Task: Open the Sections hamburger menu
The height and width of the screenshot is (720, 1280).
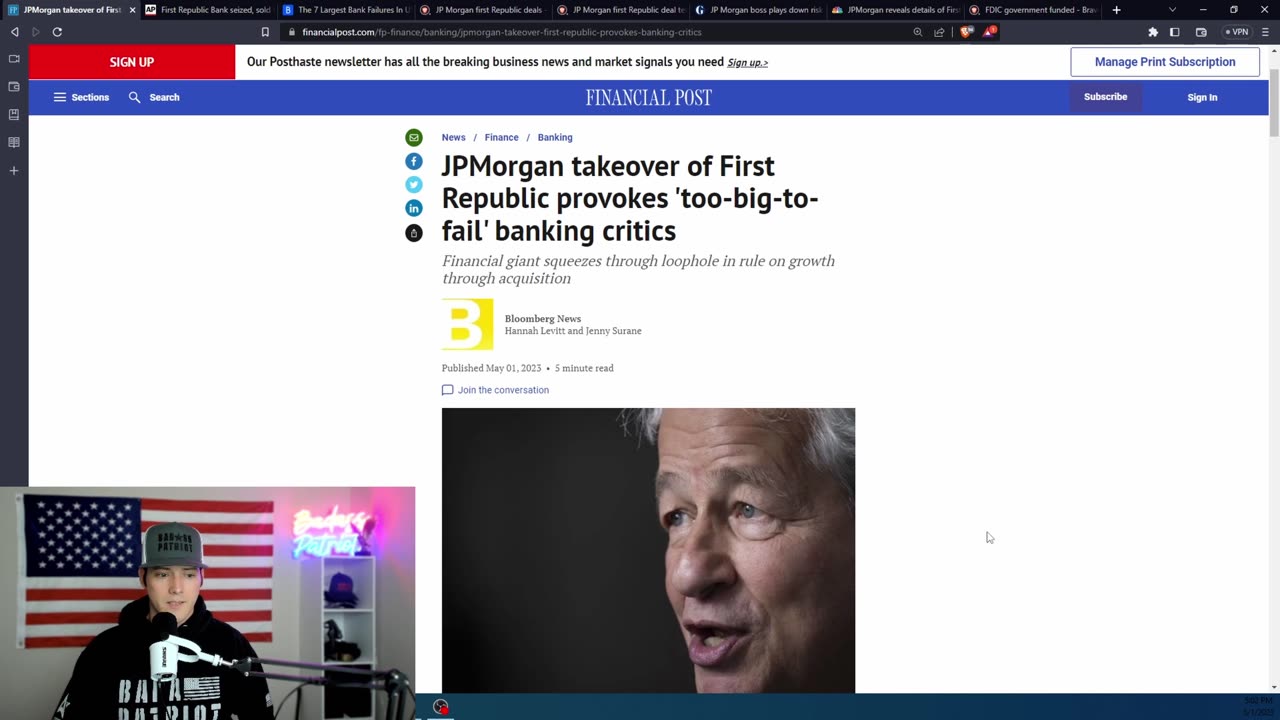Action: tap(81, 97)
